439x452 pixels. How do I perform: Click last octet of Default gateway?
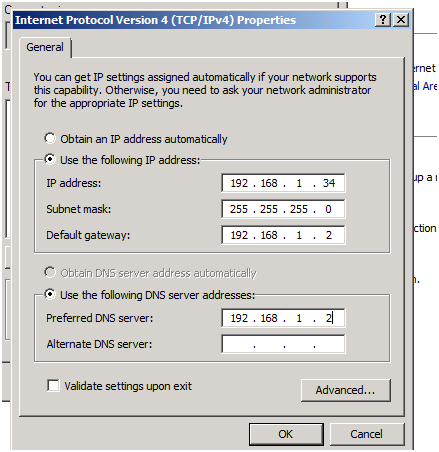(x=329, y=235)
